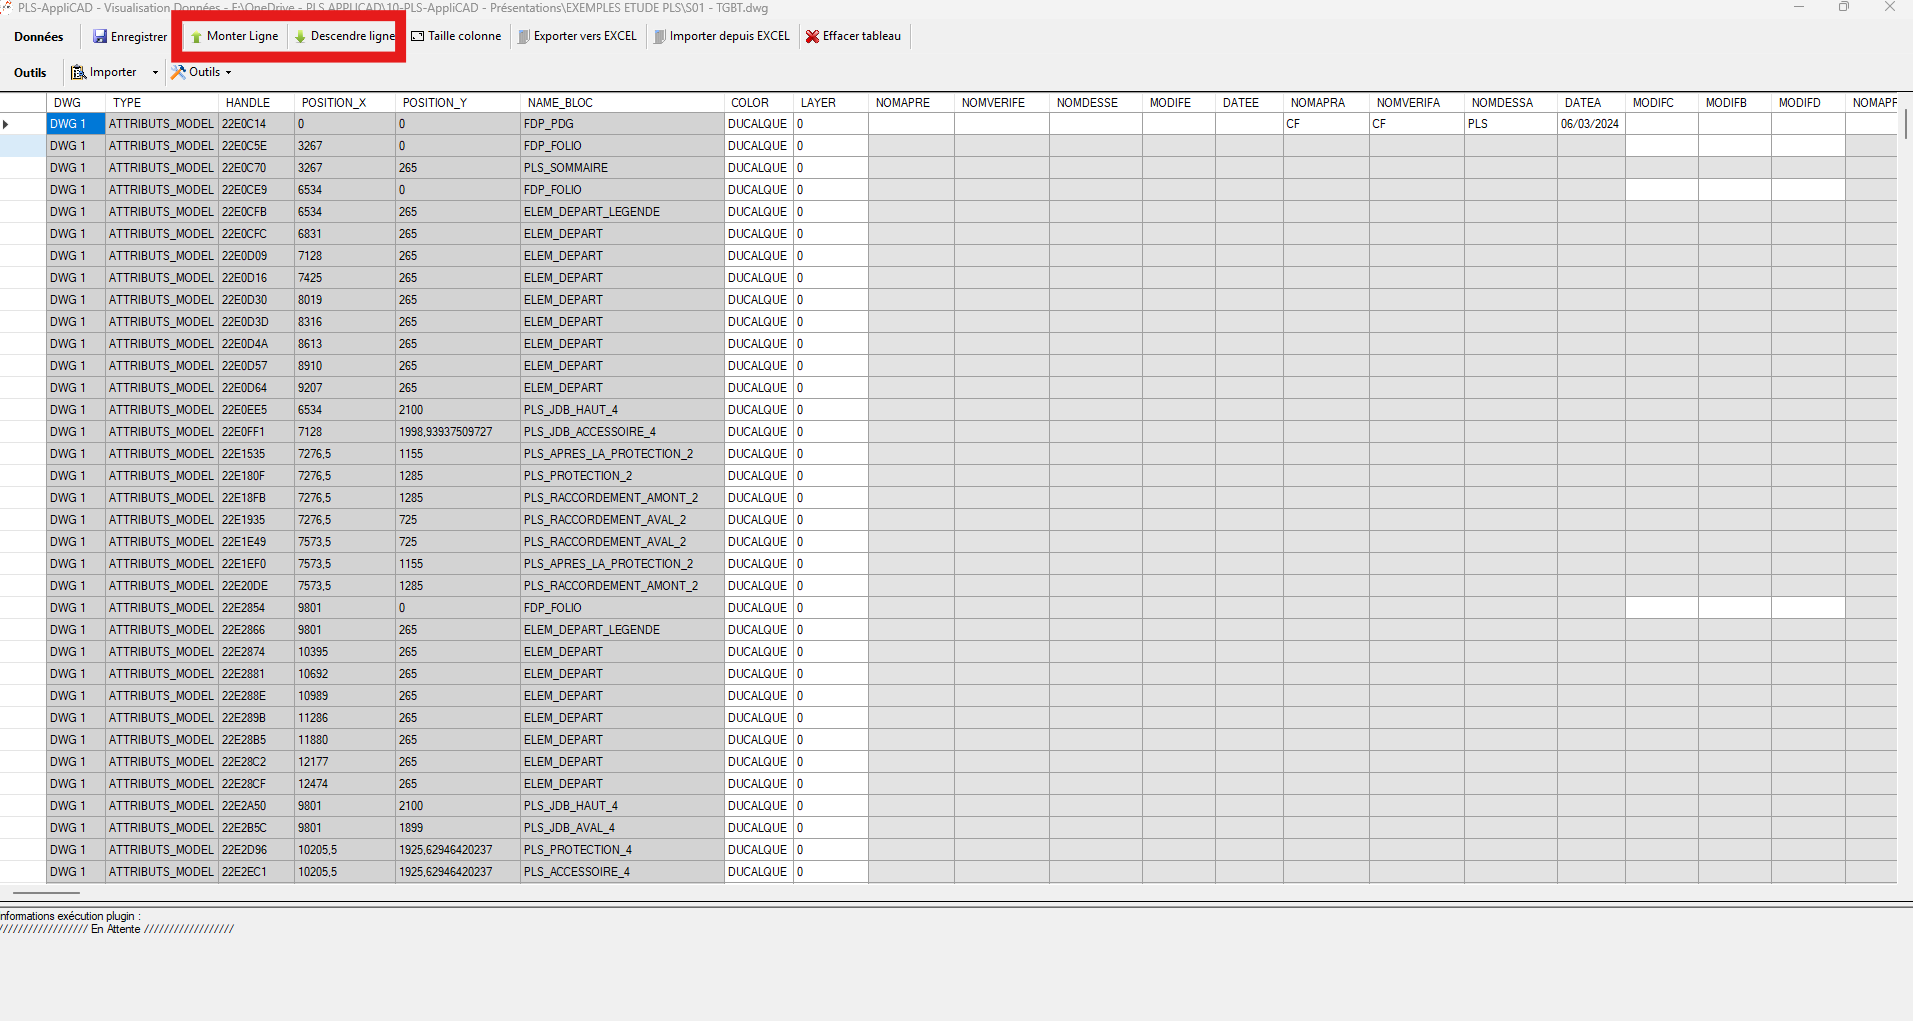Move row up with Monter Ligne
1913x1021 pixels.
click(x=235, y=37)
